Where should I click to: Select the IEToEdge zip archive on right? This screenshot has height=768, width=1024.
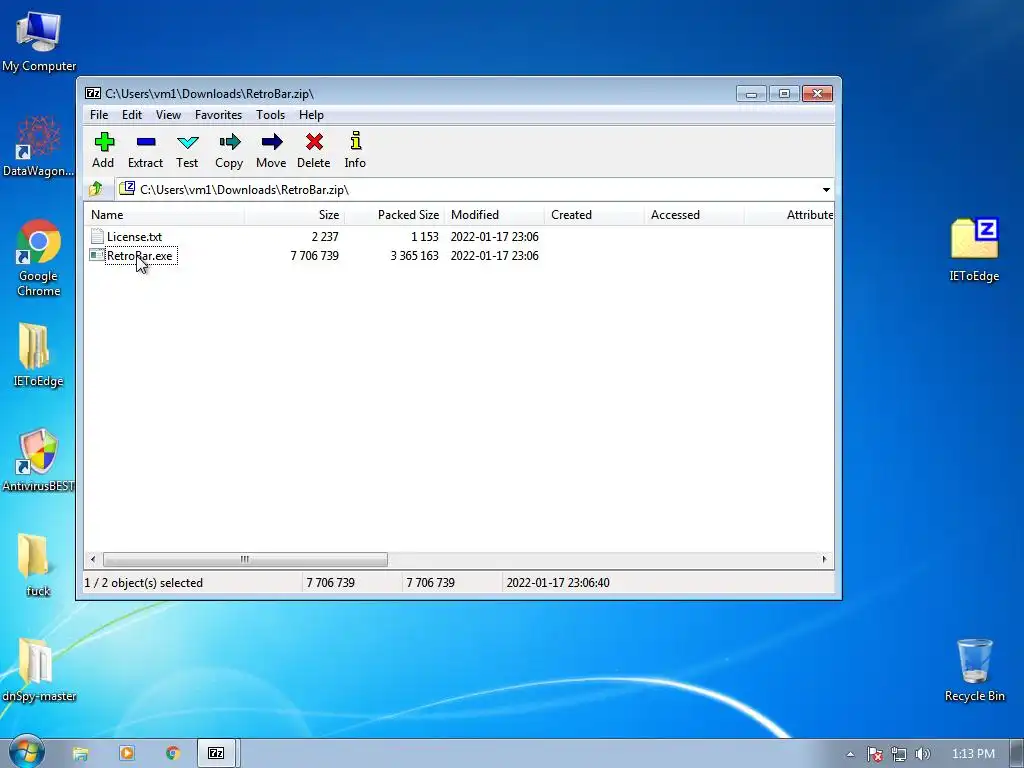coord(974,249)
